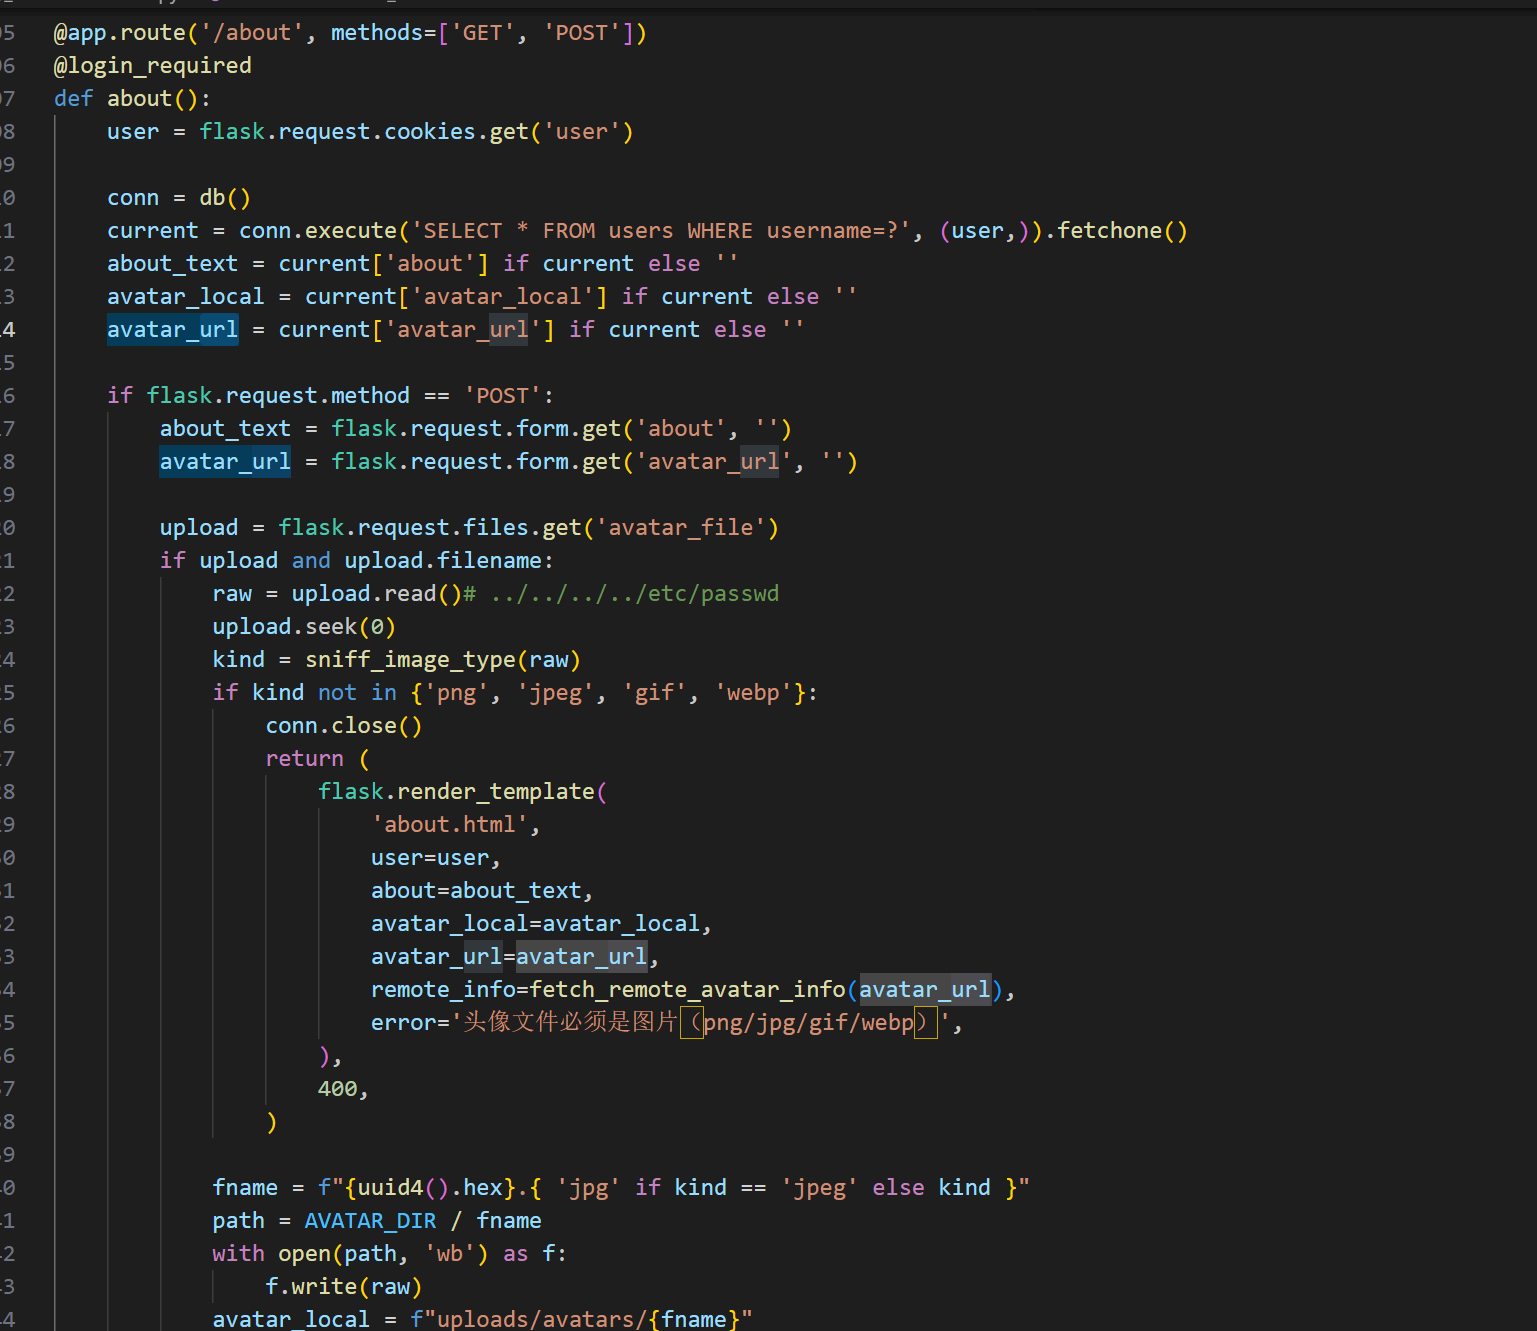Click the f.write(raw) statement
Image resolution: width=1537 pixels, height=1331 pixels.
pos(343,1287)
